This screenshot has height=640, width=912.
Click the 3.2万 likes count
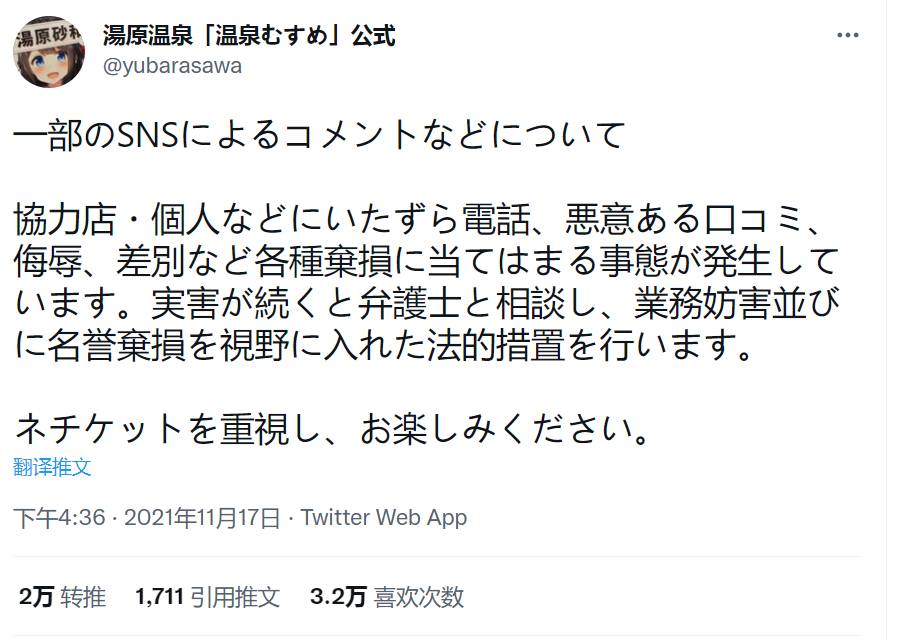(338, 597)
